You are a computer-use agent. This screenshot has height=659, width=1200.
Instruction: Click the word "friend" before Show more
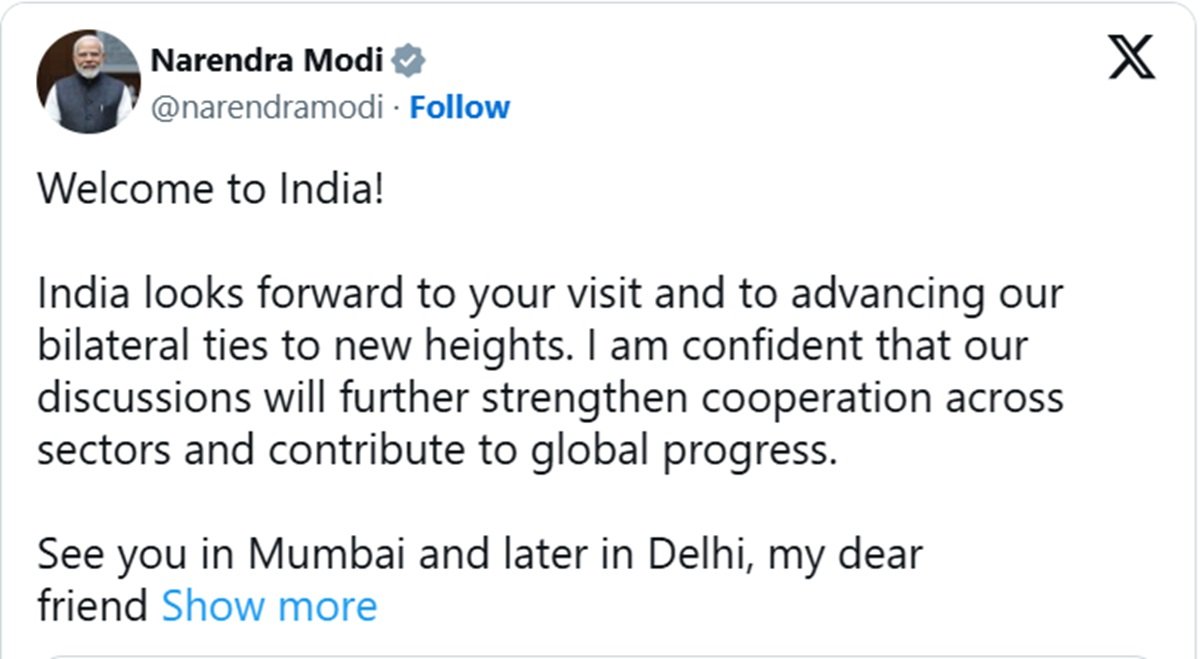(x=93, y=606)
